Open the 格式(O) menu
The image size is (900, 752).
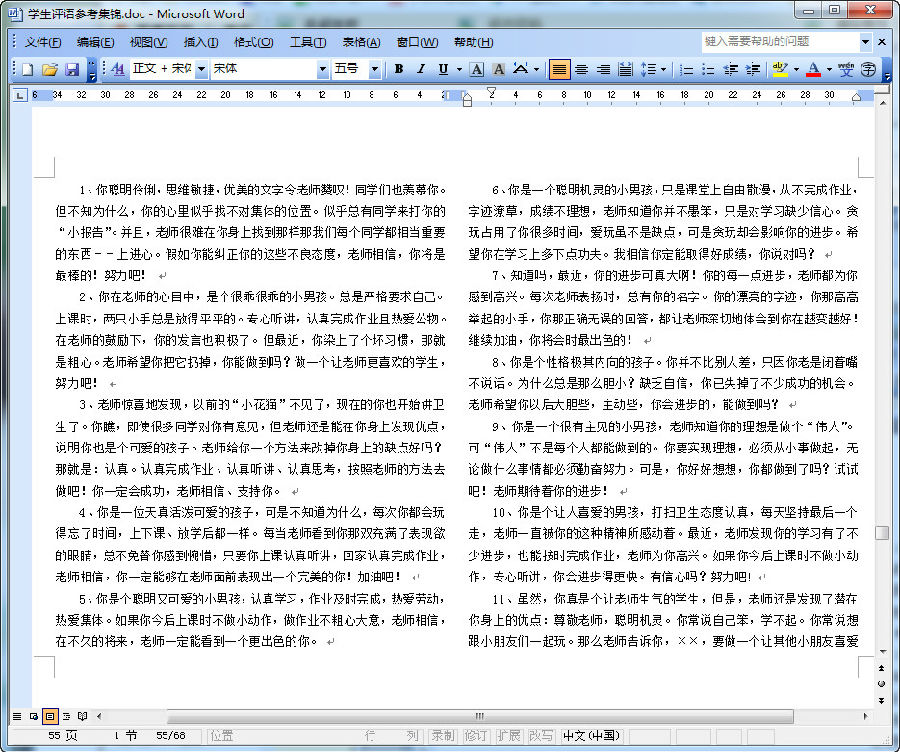pos(255,42)
